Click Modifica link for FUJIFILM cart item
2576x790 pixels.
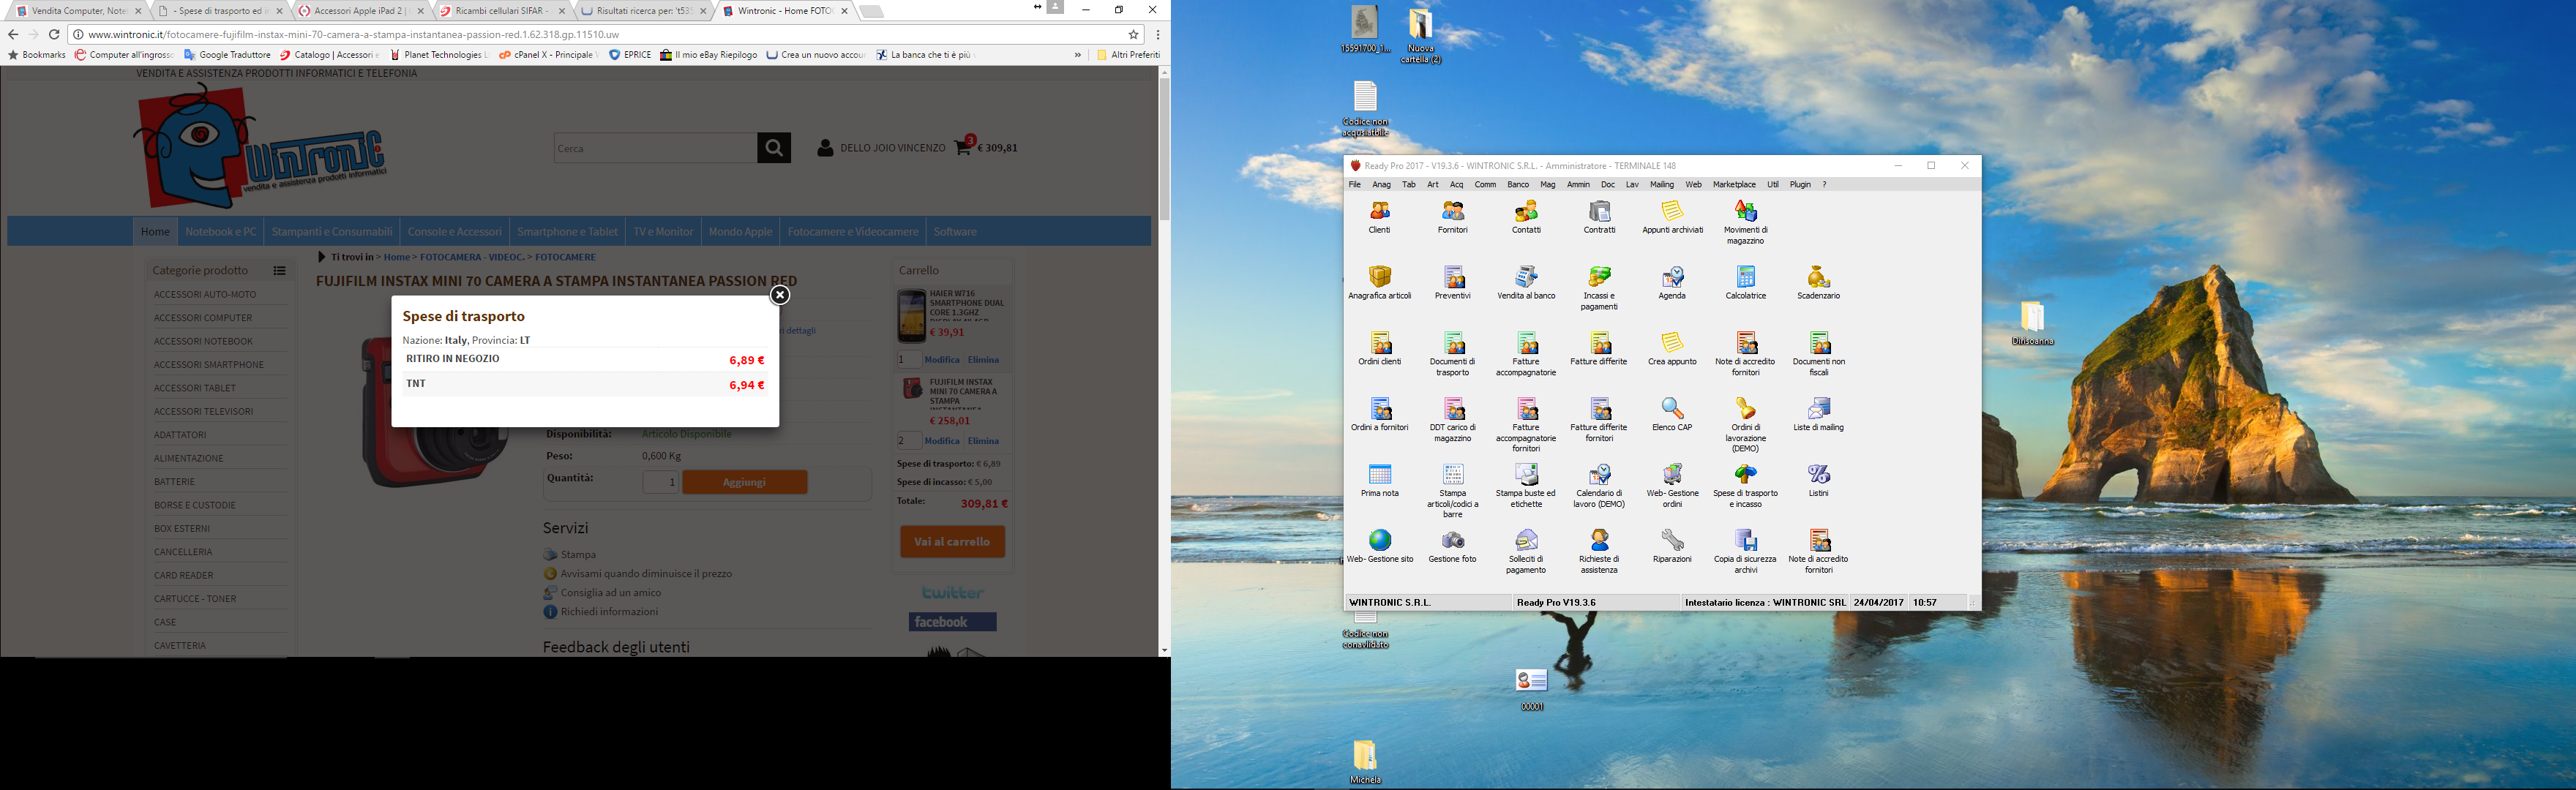pos(942,441)
